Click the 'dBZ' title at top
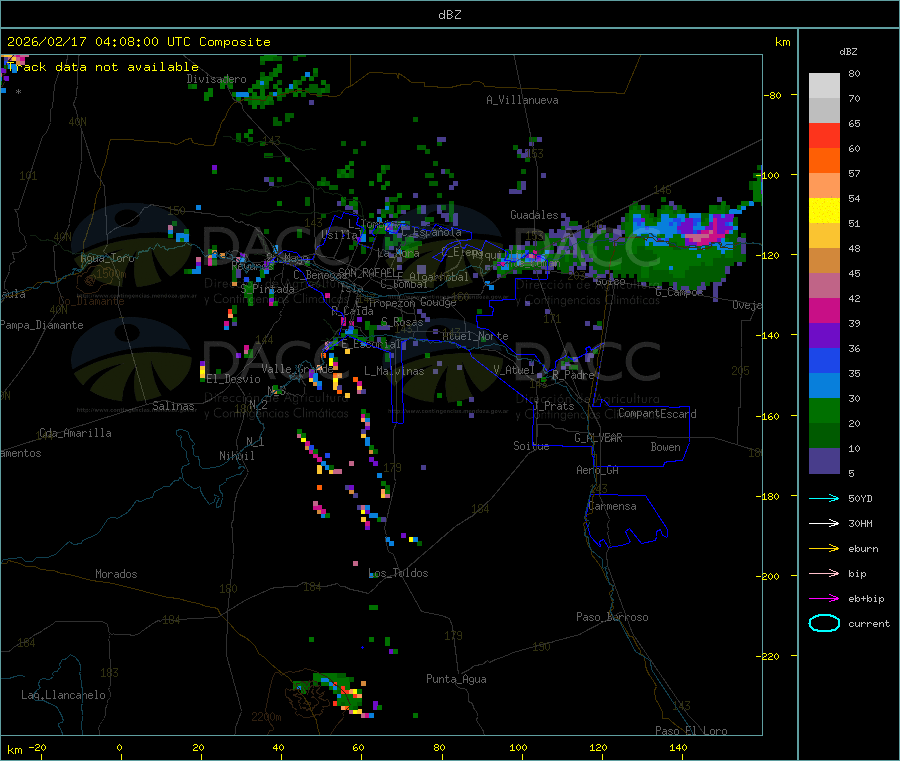 point(449,14)
